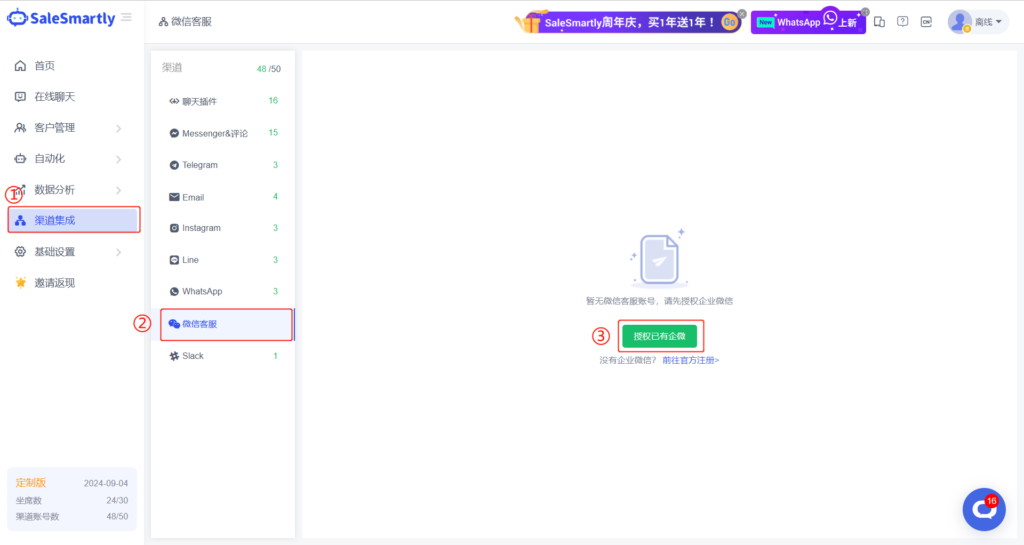Click the Messenger icon
The image size is (1024, 545).
(174, 133)
